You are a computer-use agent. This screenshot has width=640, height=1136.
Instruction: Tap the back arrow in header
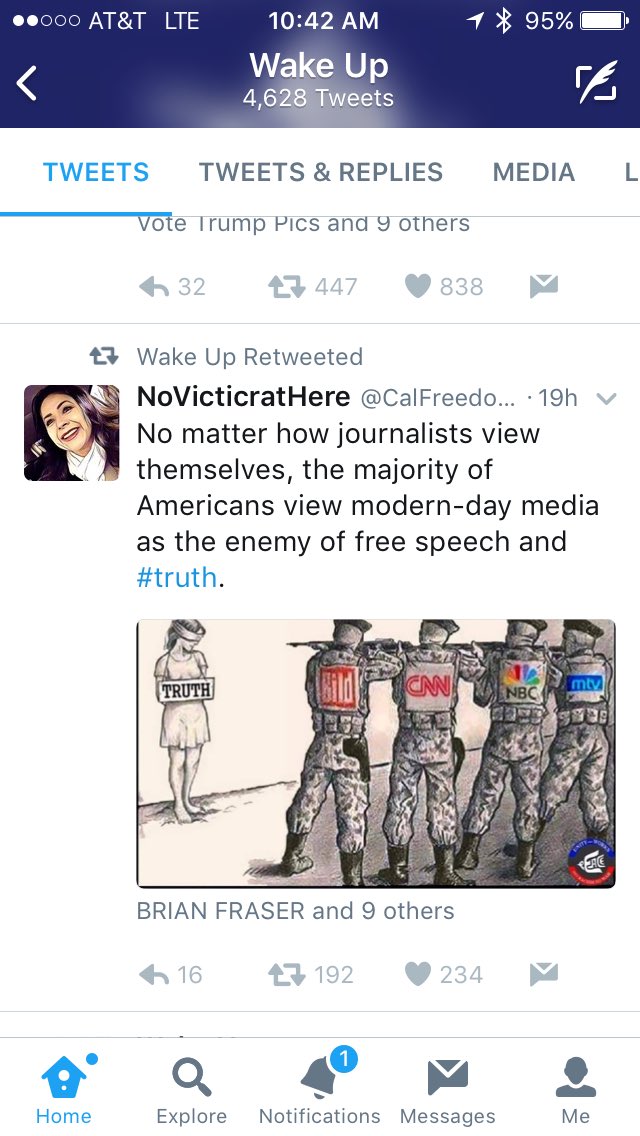point(27,83)
